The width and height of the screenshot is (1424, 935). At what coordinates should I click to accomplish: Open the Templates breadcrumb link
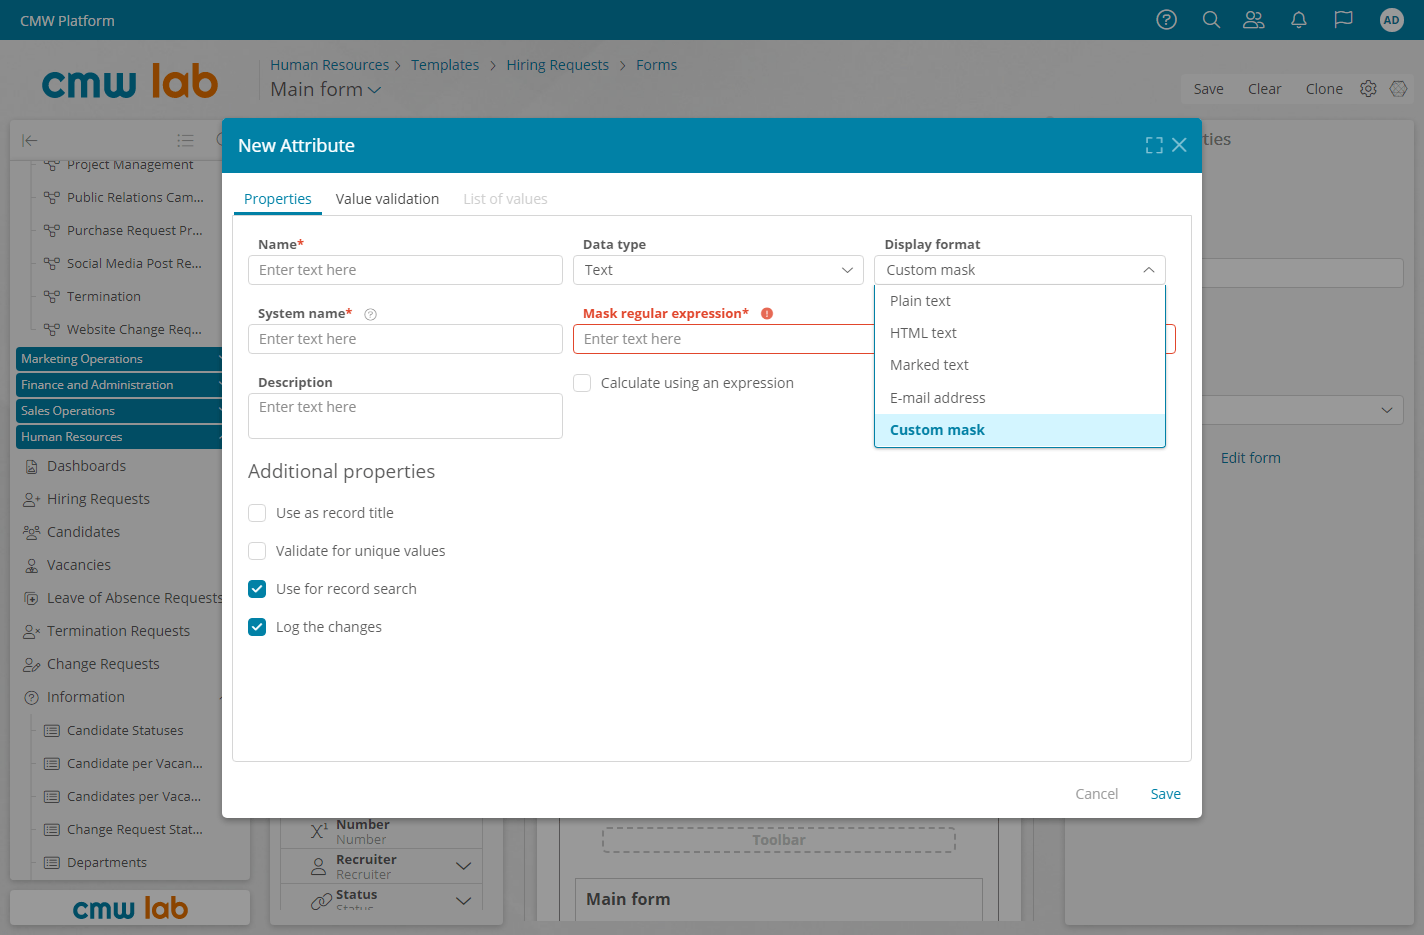point(445,65)
